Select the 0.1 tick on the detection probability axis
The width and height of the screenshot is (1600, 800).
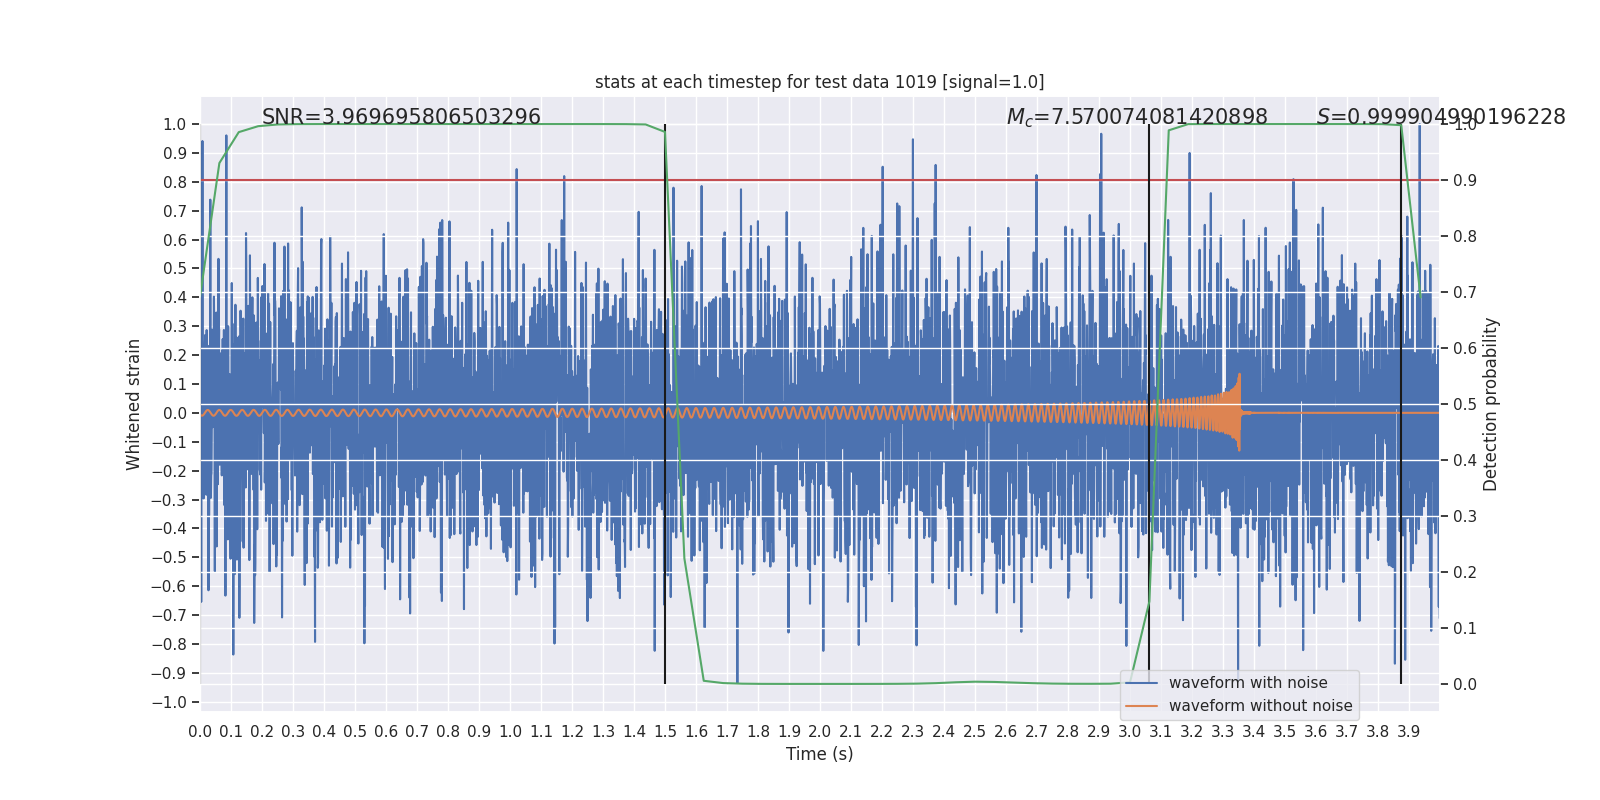(x=1465, y=628)
